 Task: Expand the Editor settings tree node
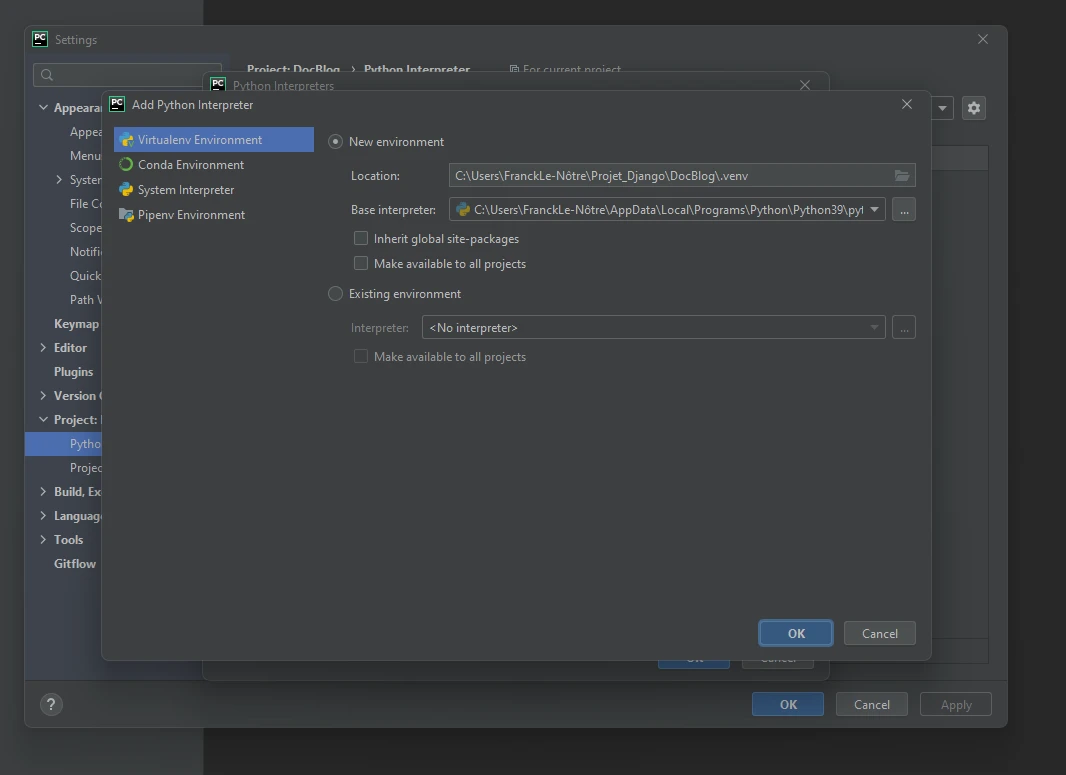pos(43,348)
